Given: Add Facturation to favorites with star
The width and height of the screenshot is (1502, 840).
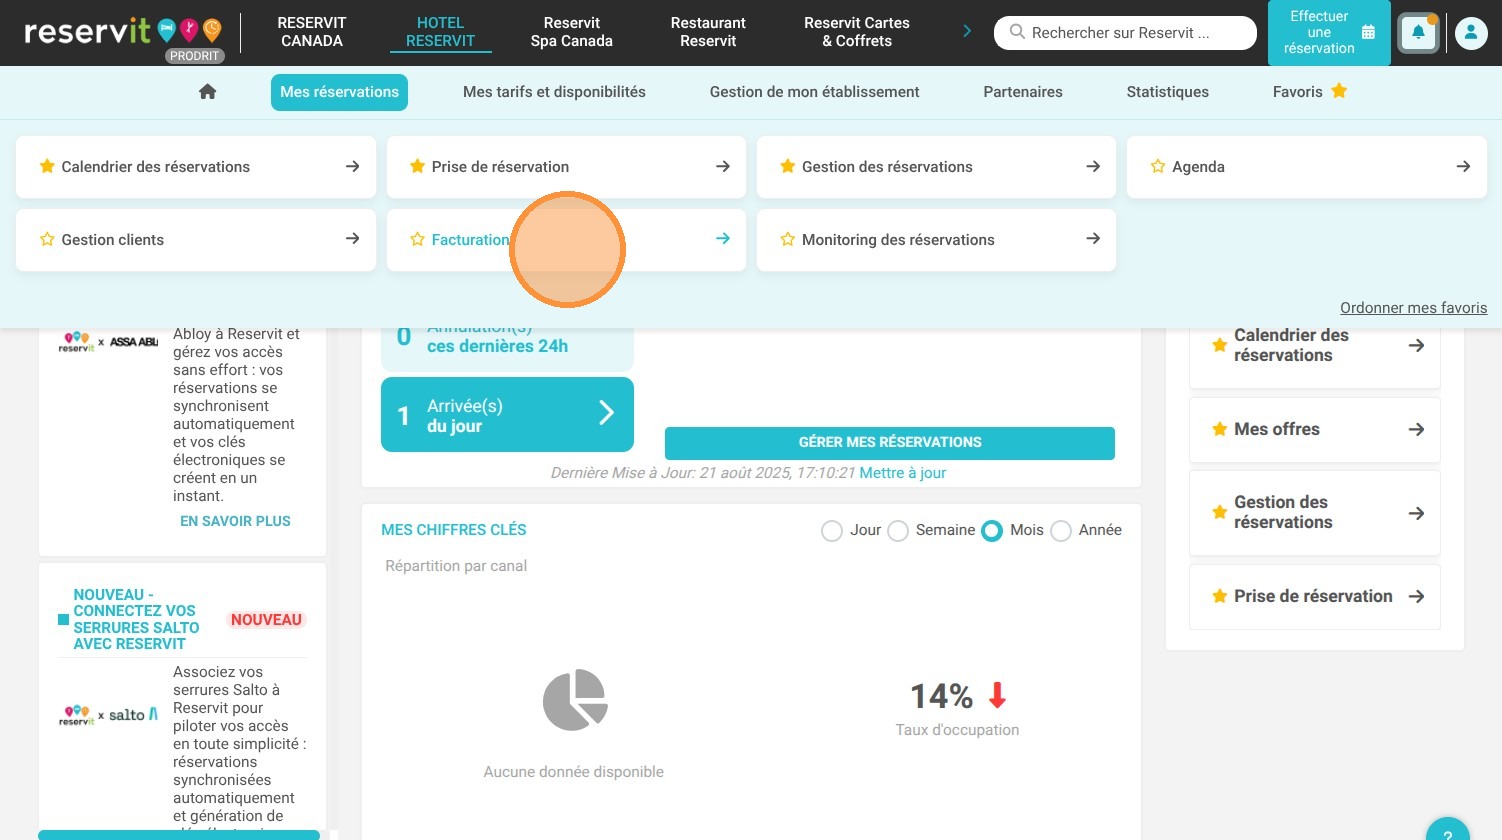Looking at the screenshot, I should pos(417,239).
